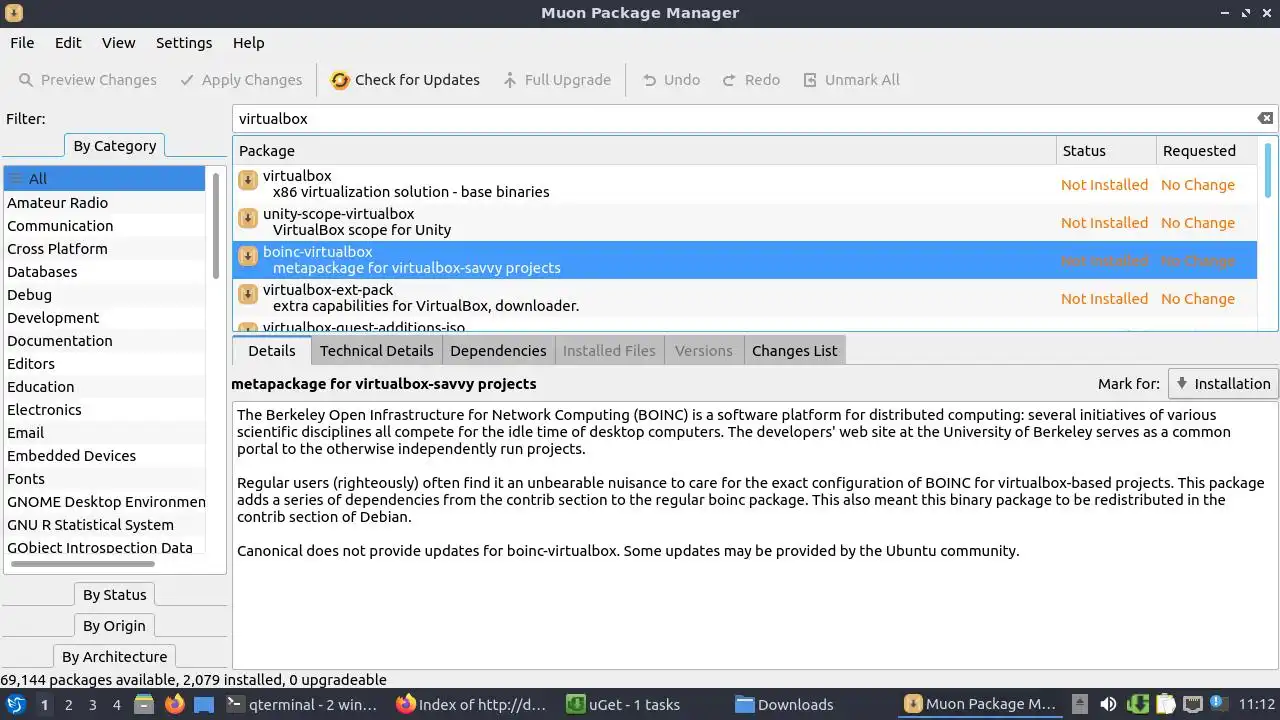Click the package icon beside boinc-virtualbox
This screenshot has width=1280, height=720.
point(248,257)
